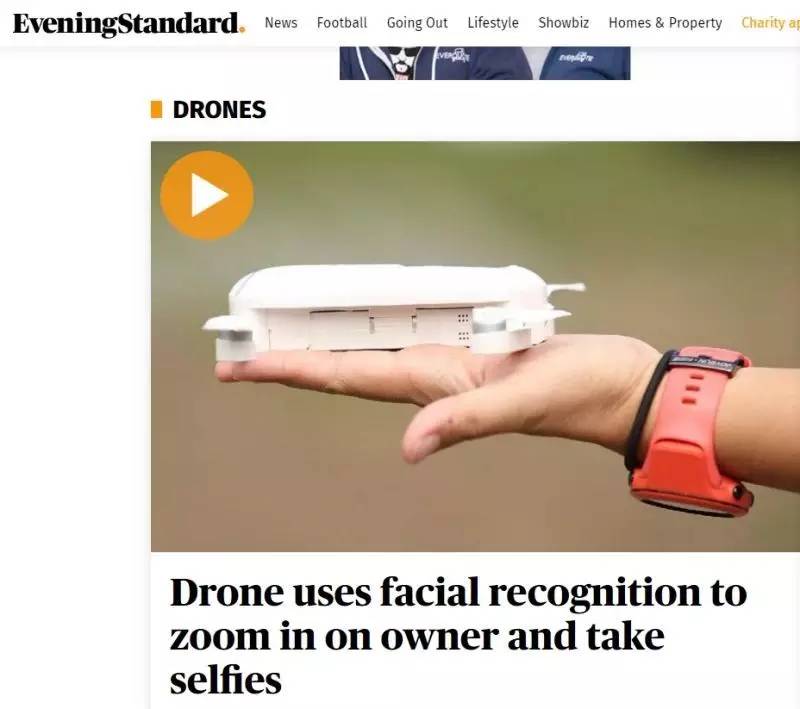Screen dimensions: 800x709
Task: Click the white drone in the photo
Action: pos(393,310)
